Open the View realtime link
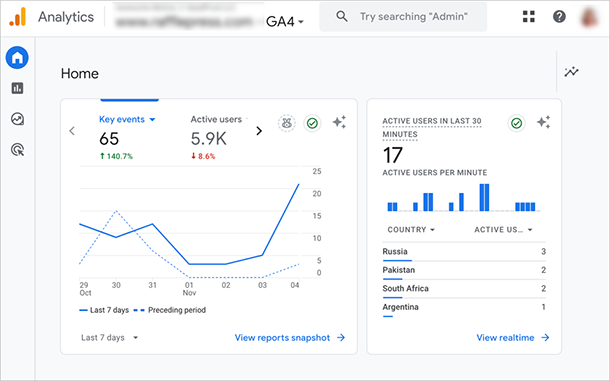 tap(513, 338)
